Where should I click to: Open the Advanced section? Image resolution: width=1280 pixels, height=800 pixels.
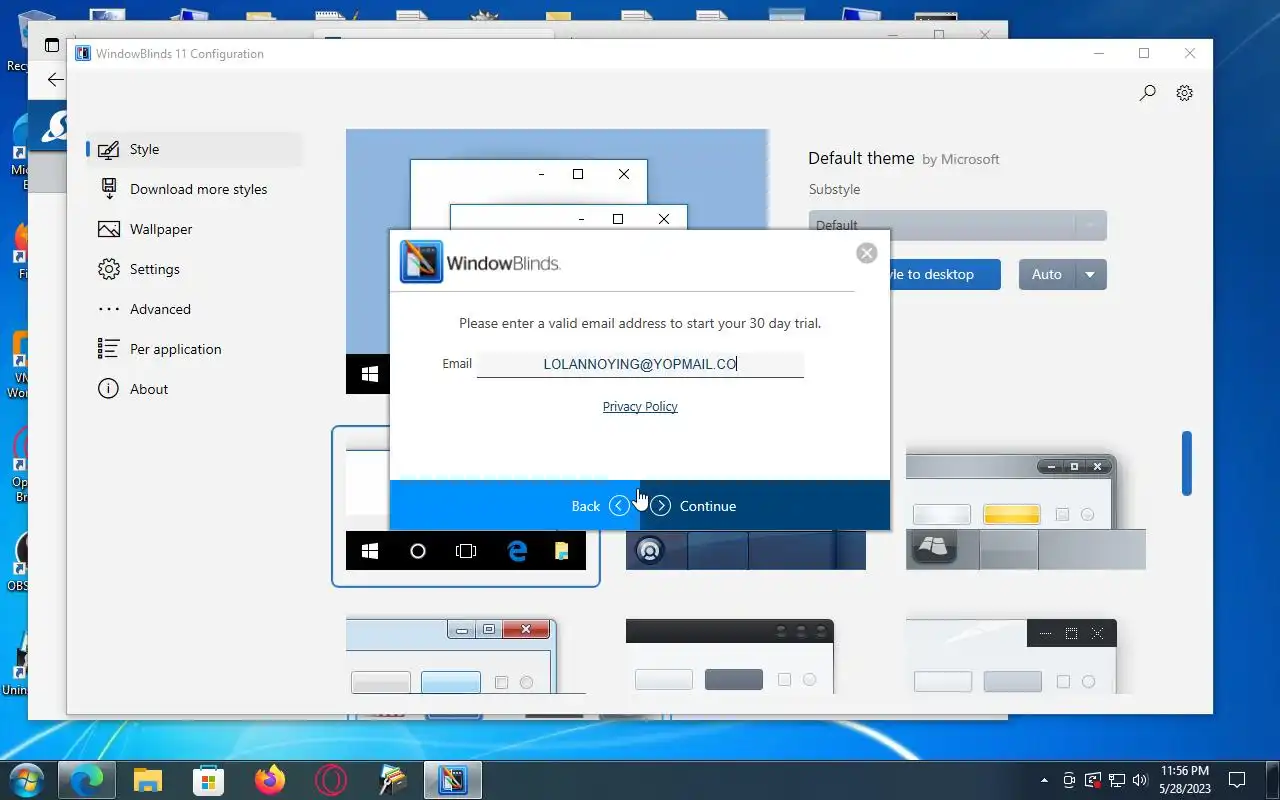point(195,309)
